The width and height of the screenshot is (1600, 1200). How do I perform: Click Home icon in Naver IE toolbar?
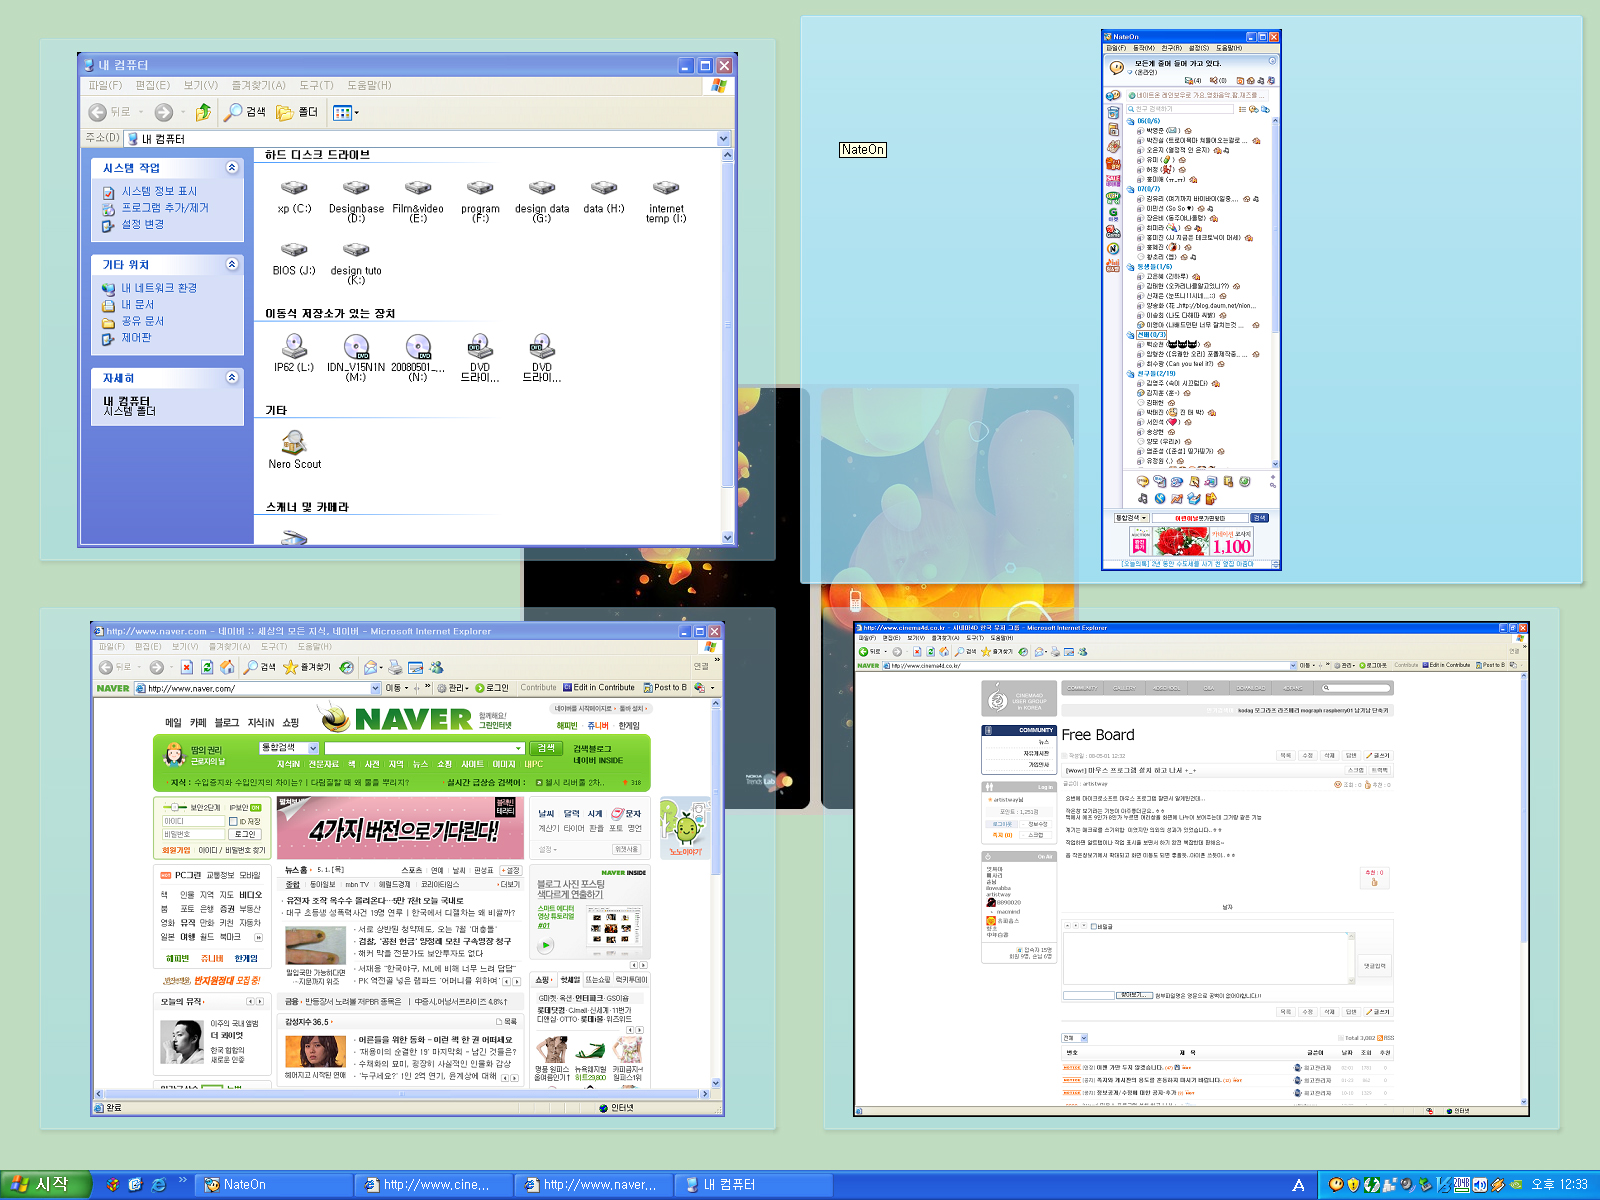pos(227,667)
